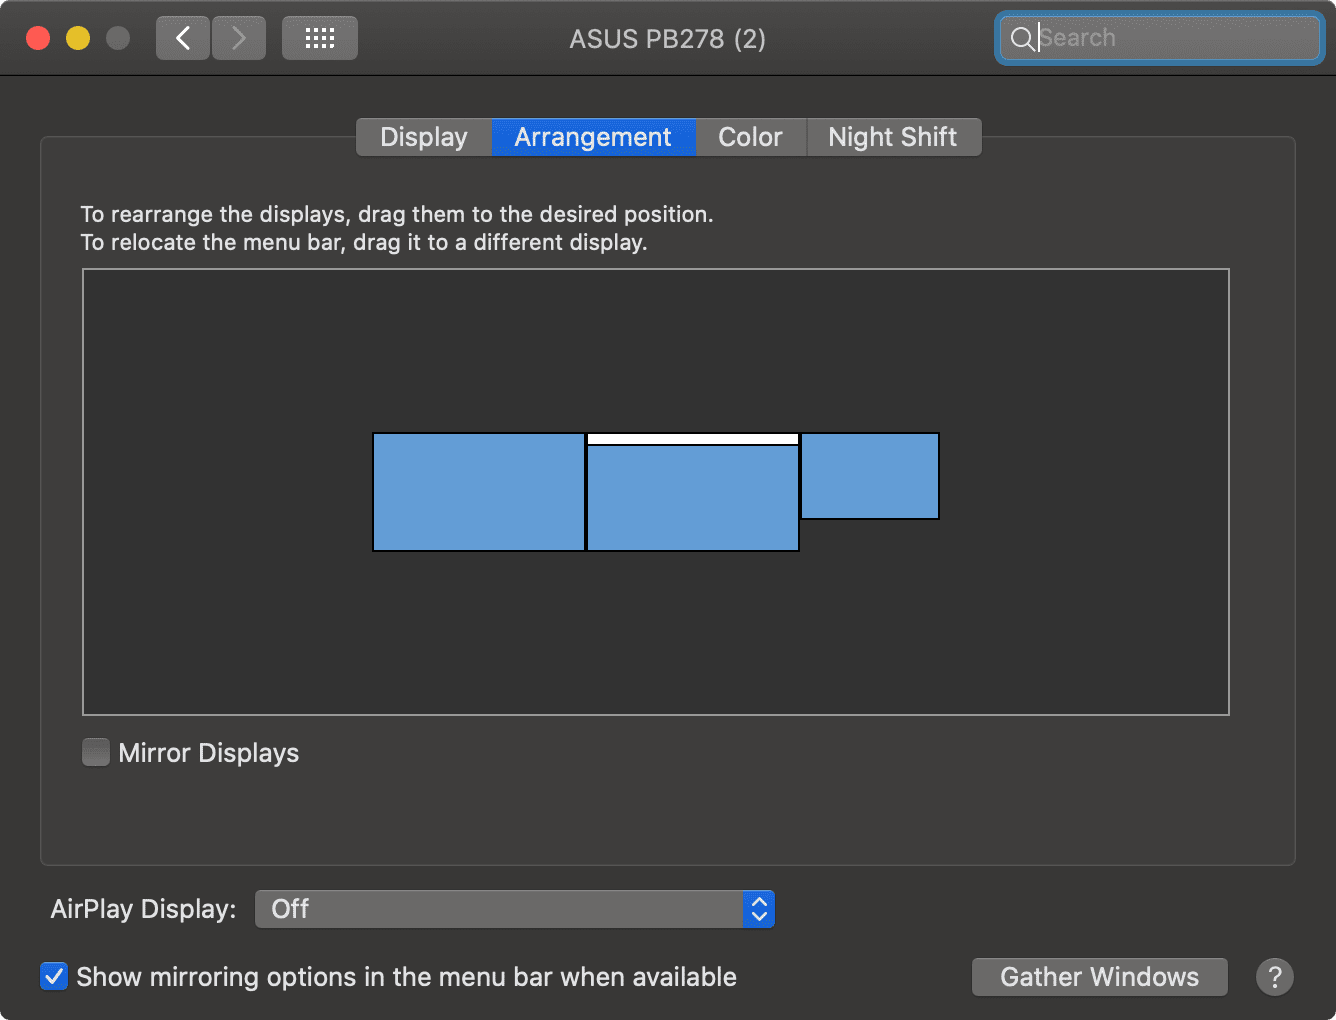Open help with the question mark button
This screenshot has height=1020, width=1336.
pyautogui.click(x=1274, y=977)
